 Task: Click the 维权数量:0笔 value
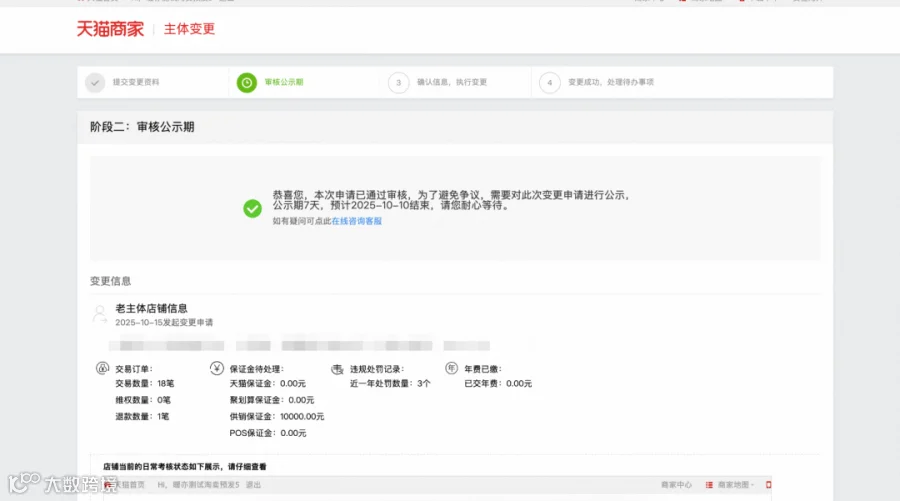tap(143, 400)
